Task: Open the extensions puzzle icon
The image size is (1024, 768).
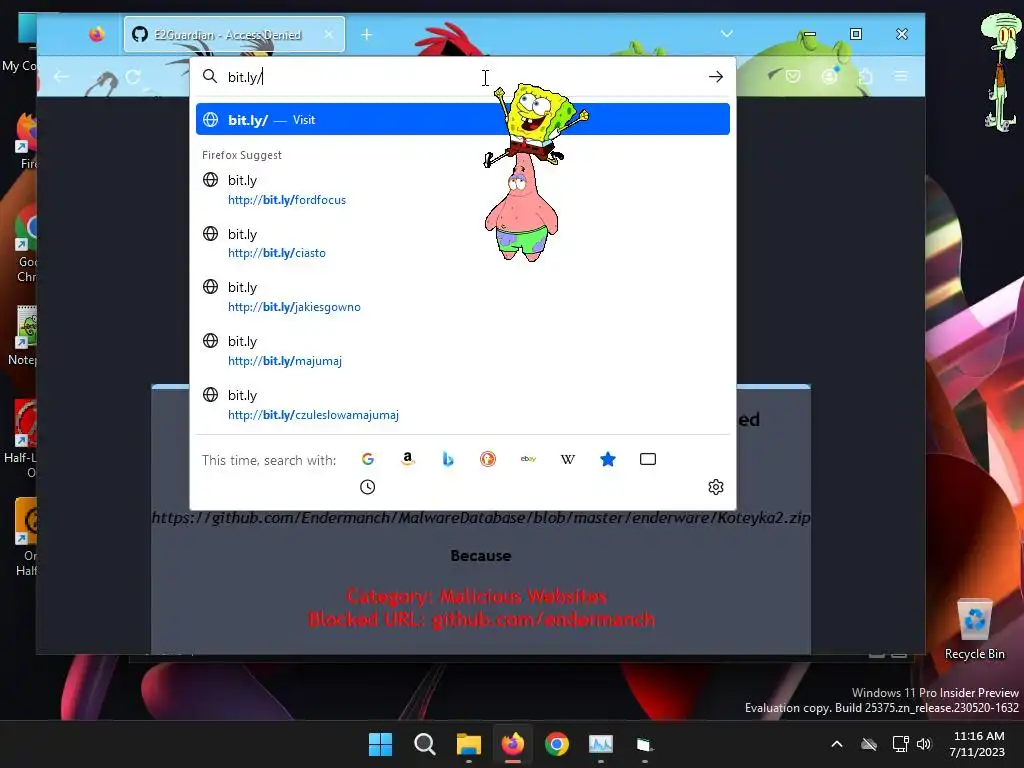Action: pos(865,76)
